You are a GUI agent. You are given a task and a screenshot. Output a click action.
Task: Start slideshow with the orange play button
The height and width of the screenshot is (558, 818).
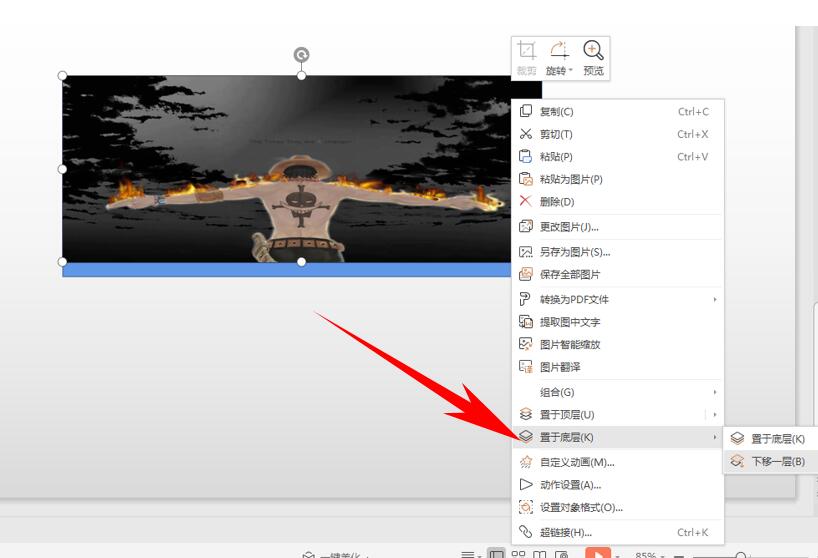[x=597, y=554]
